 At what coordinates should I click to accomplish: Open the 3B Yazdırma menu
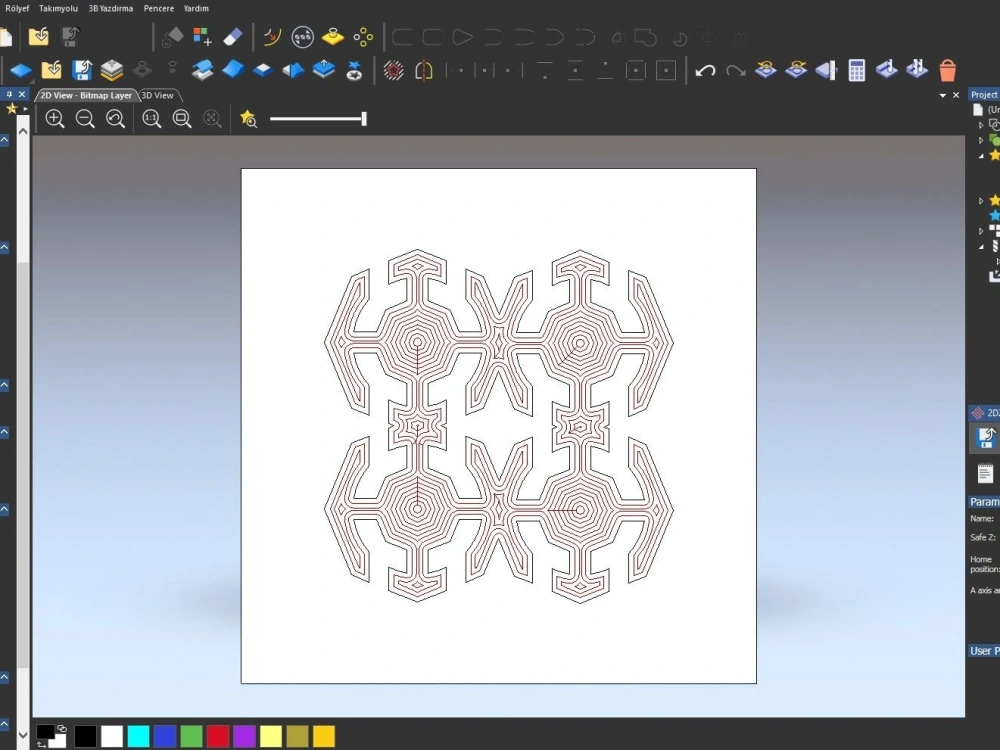coord(110,8)
